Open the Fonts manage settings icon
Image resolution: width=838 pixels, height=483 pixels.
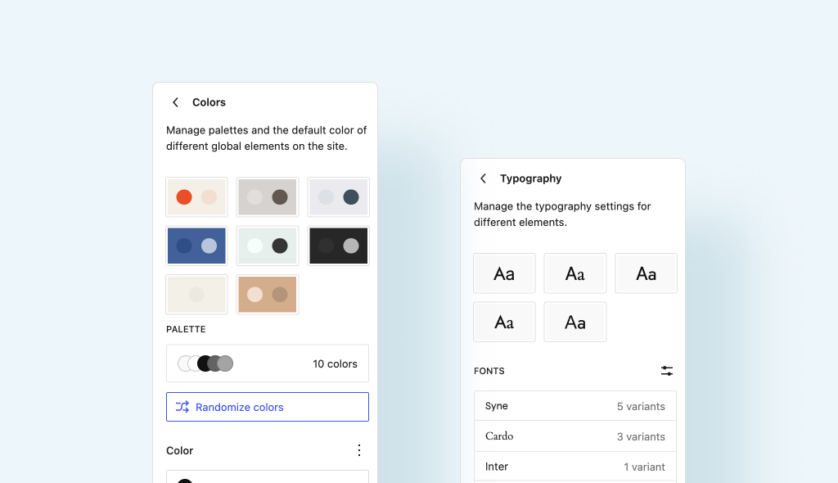(666, 371)
